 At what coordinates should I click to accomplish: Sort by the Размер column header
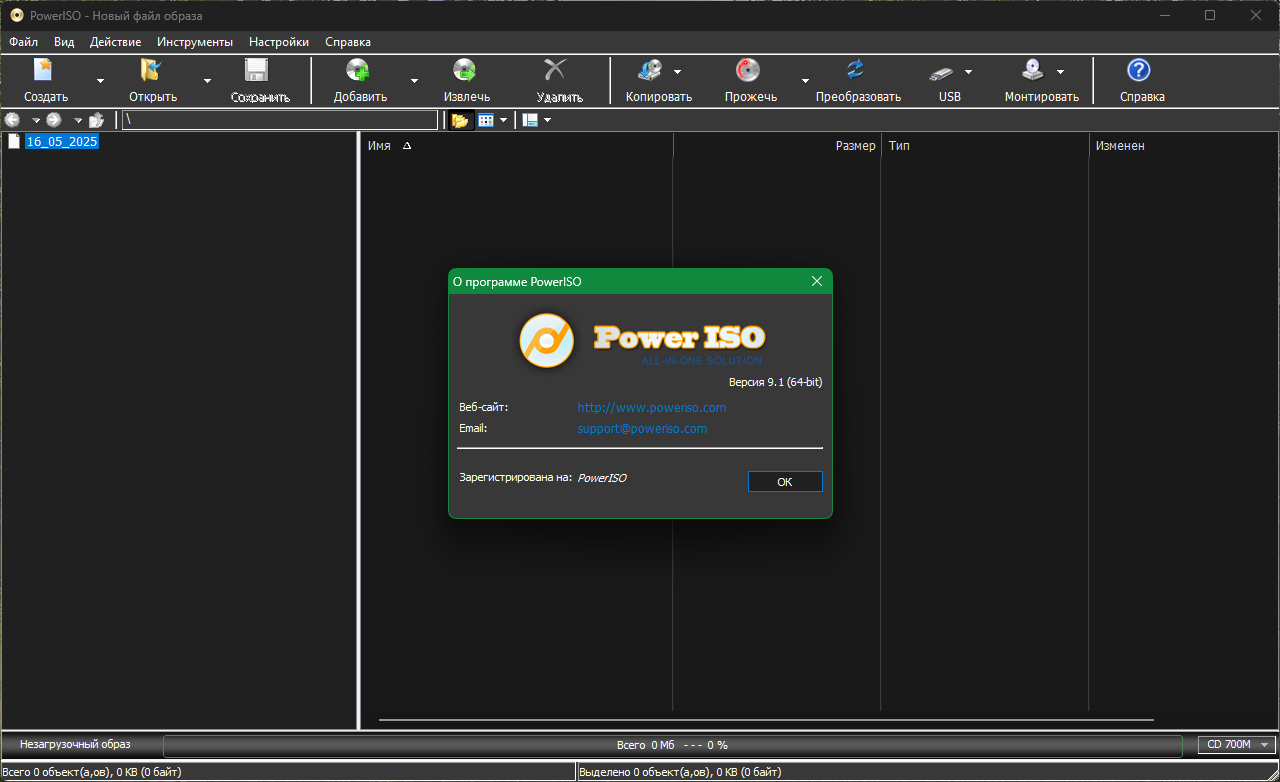(x=777, y=146)
